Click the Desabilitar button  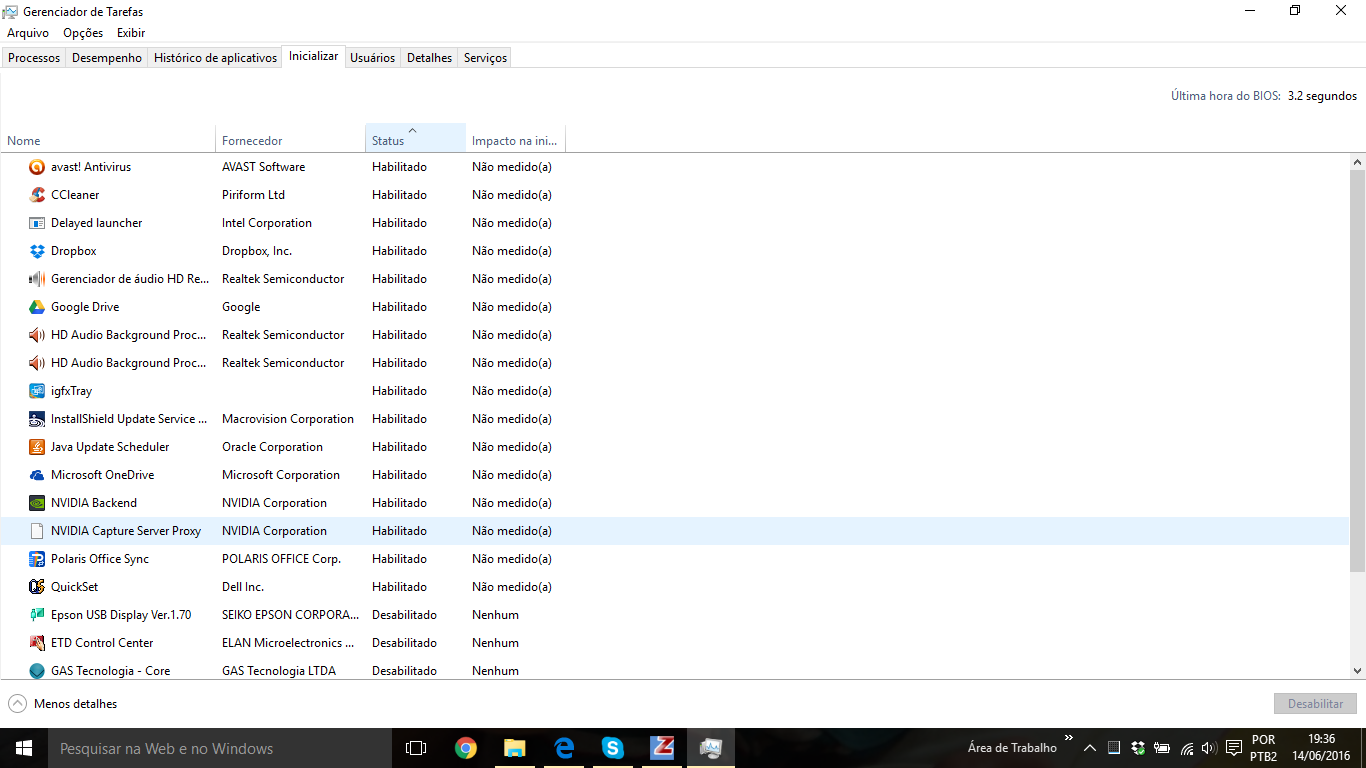[1315, 704]
